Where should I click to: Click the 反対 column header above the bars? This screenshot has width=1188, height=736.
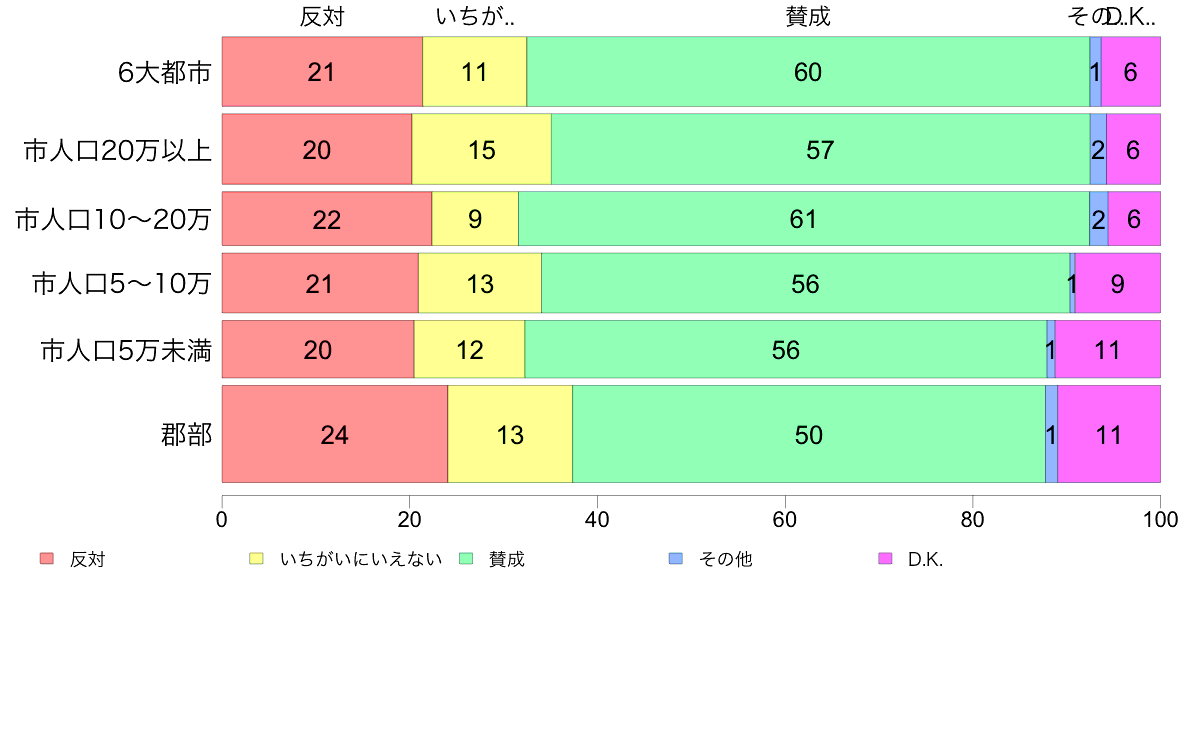click(x=321, y=17)
